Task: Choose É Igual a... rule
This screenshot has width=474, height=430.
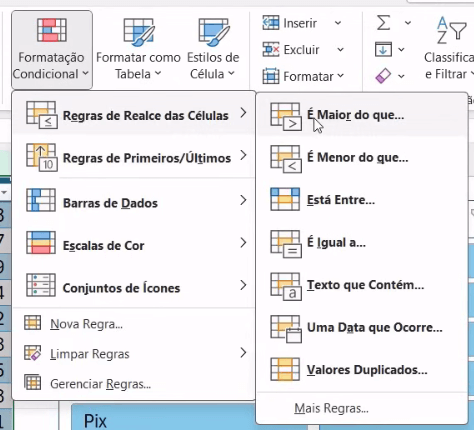Action: pos(362,242)
